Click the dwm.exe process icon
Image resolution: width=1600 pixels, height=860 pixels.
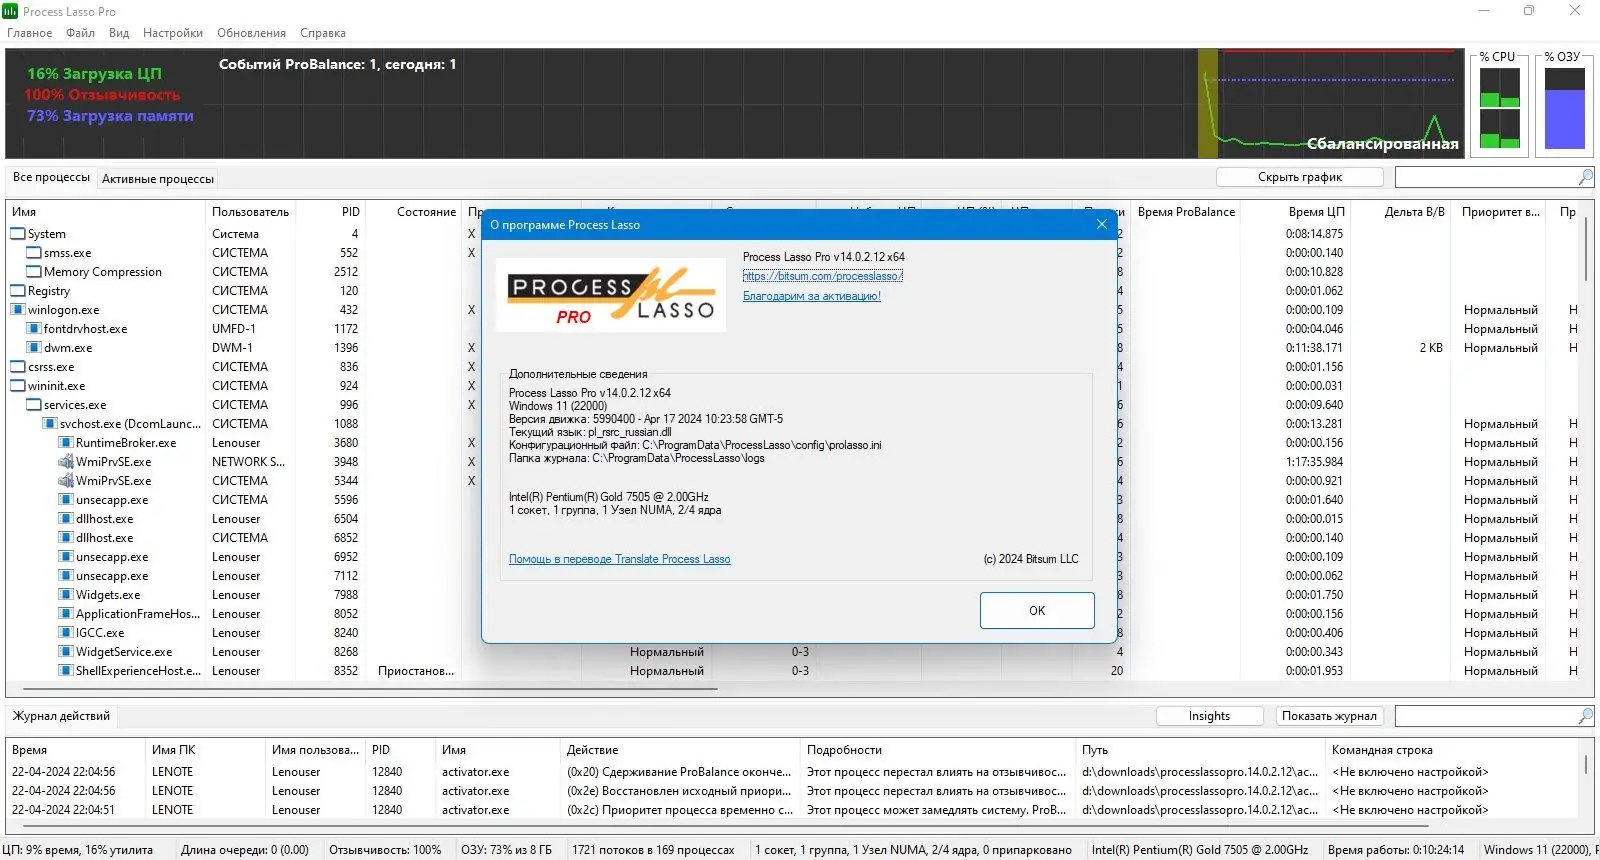(x=34, y=348)
